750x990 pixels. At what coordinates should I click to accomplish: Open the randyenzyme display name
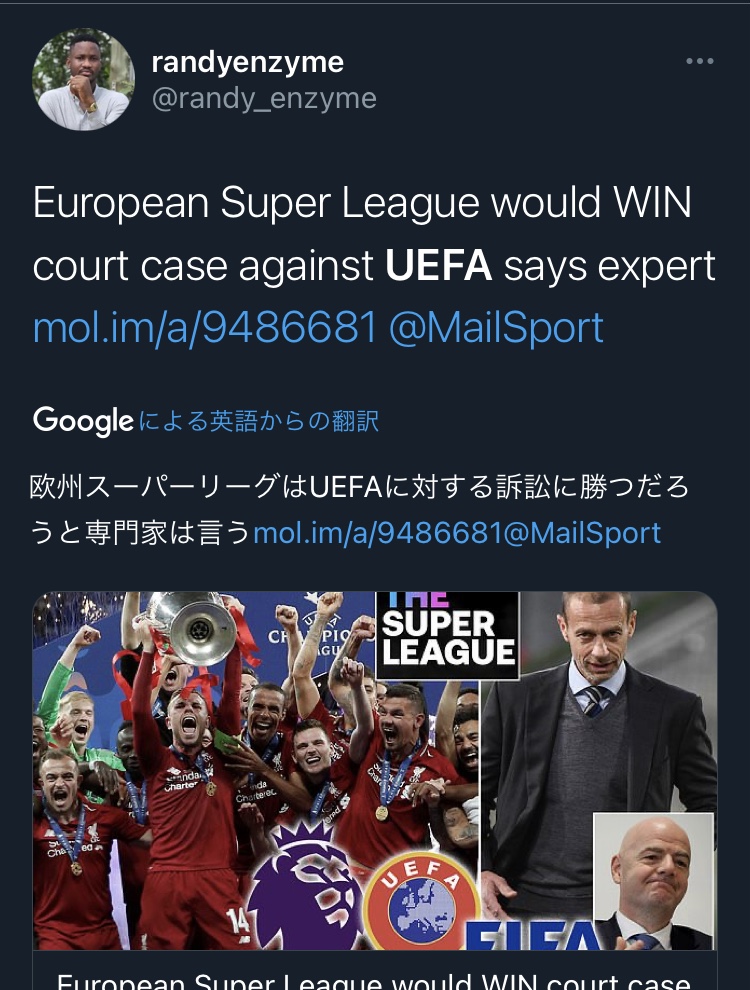[247, 62]
